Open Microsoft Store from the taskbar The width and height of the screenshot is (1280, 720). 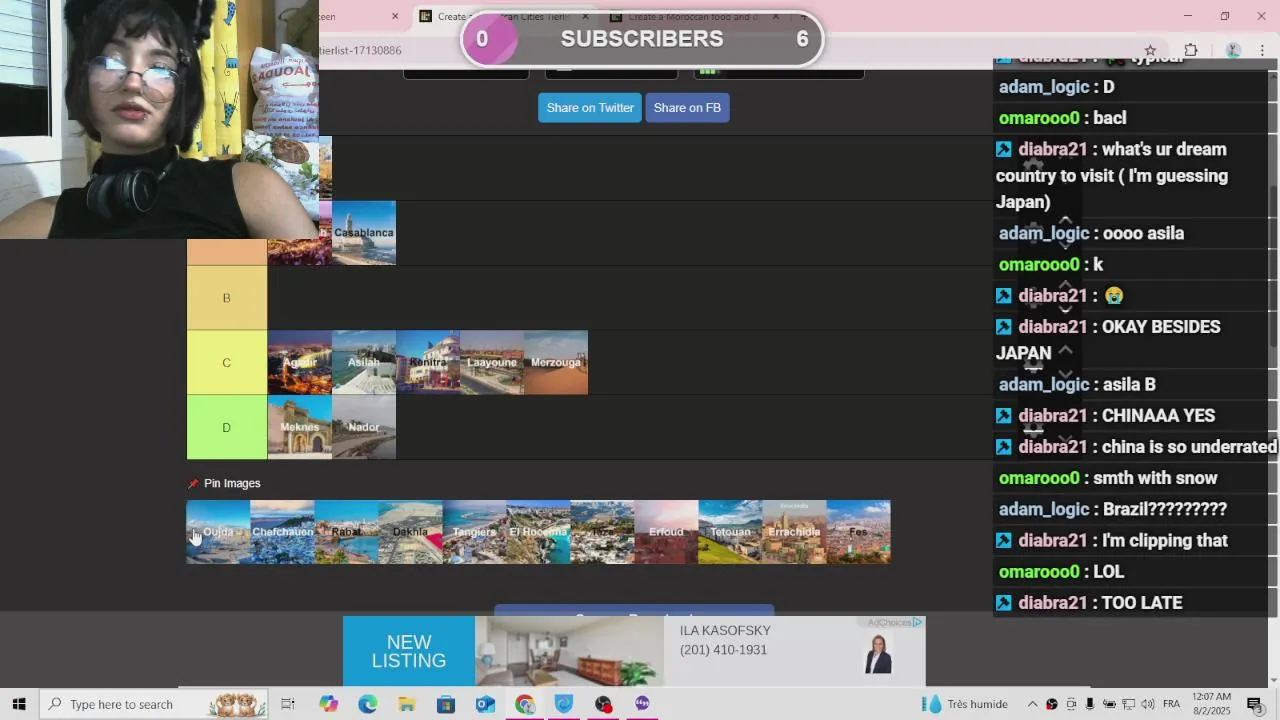pyautogui.click(x=446, y=704)
